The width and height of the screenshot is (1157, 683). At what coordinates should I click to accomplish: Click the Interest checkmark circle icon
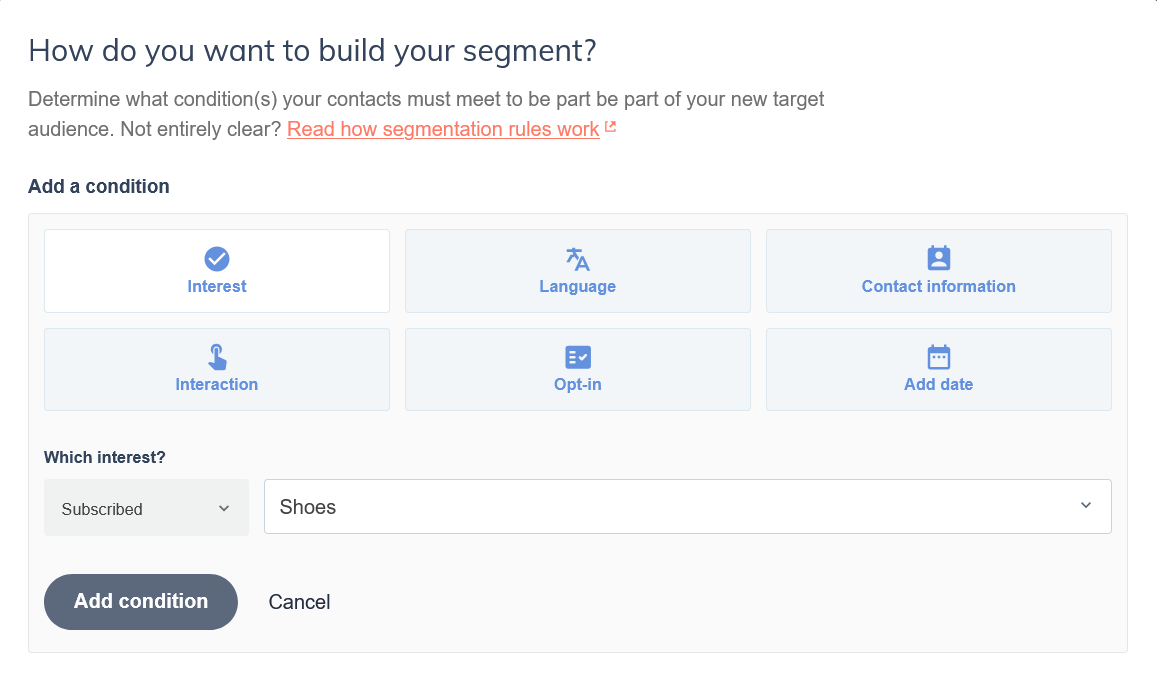[x=217, y=259]
